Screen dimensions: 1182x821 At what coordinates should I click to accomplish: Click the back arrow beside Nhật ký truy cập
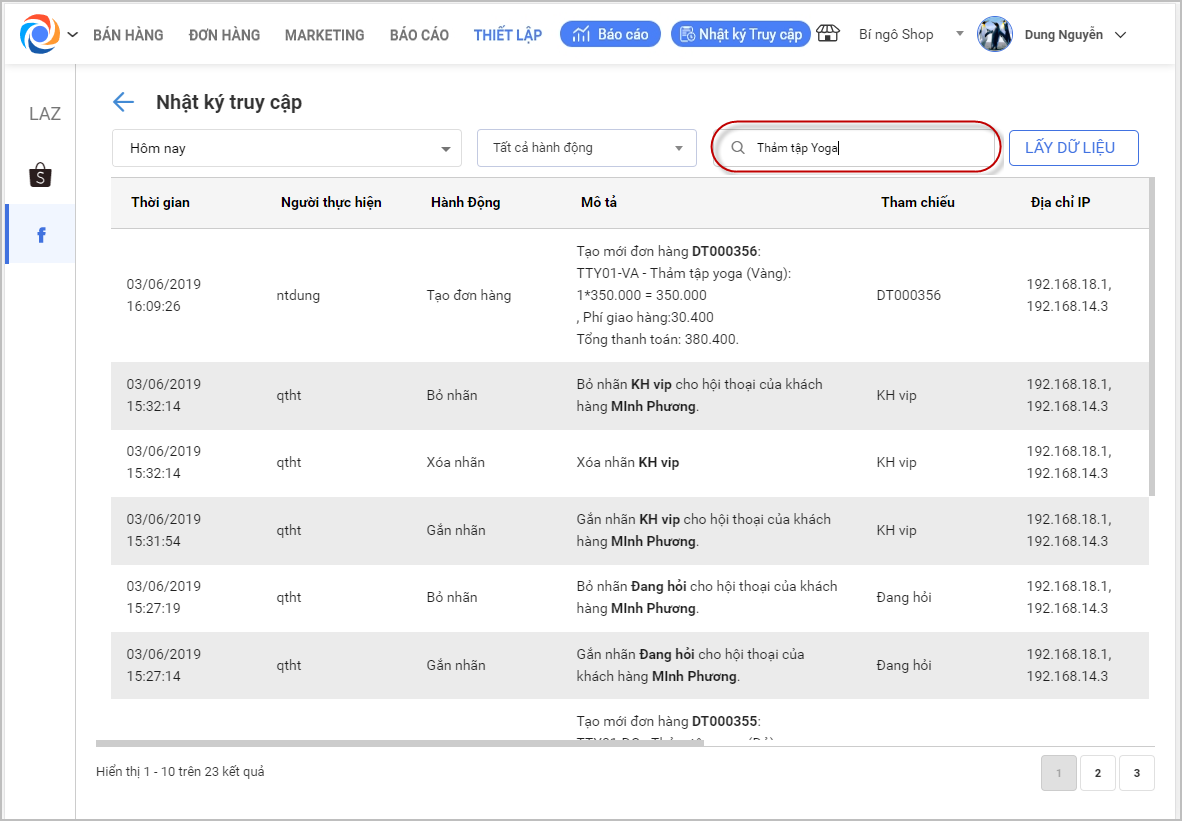pos(123,102)
